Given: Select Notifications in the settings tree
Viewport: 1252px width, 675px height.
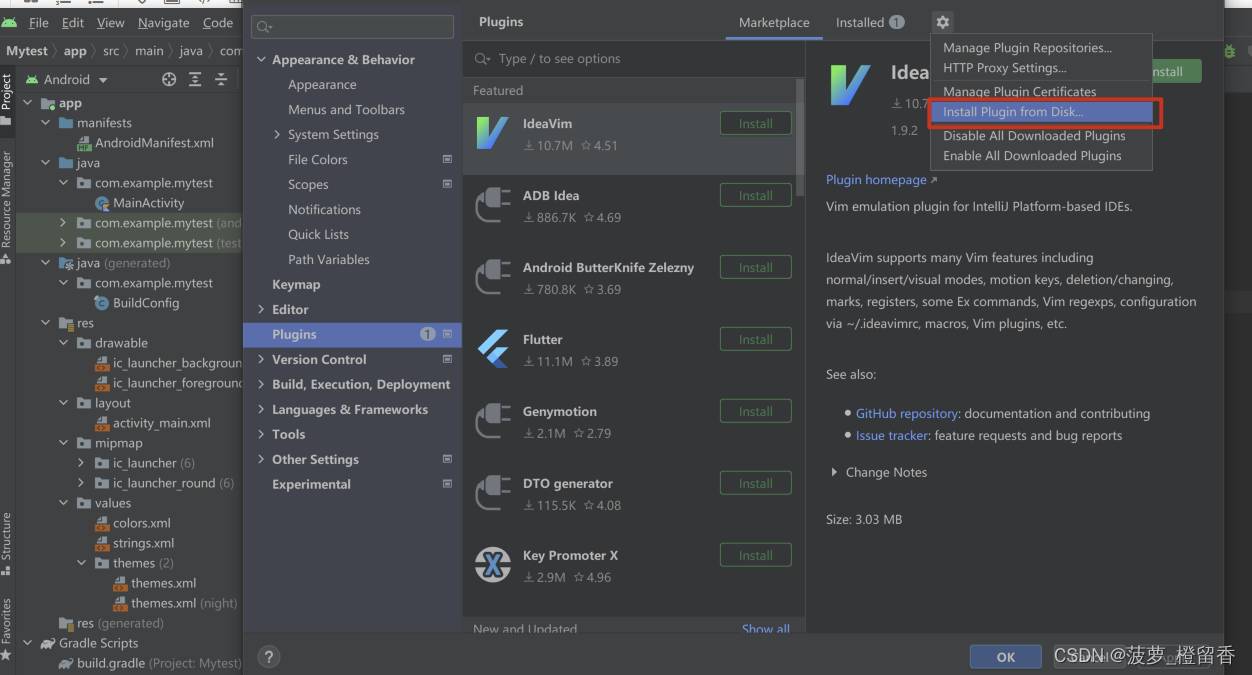Looking at the screenshot, I should pyautogui.click(x=324, y=210).
